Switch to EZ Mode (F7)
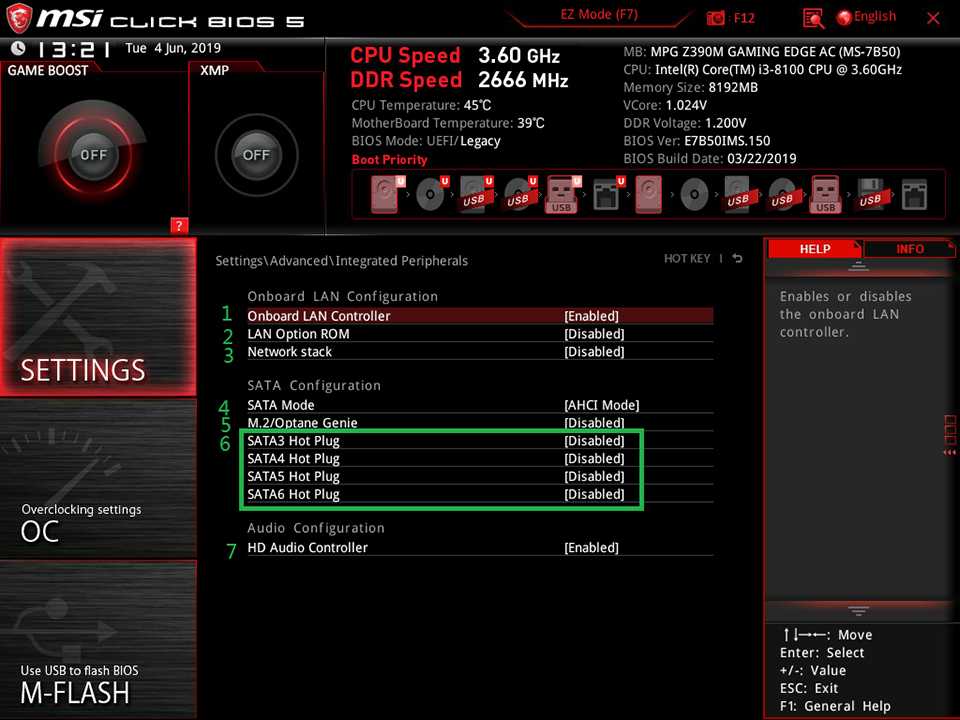960x720 pixels. click(597, 16)
